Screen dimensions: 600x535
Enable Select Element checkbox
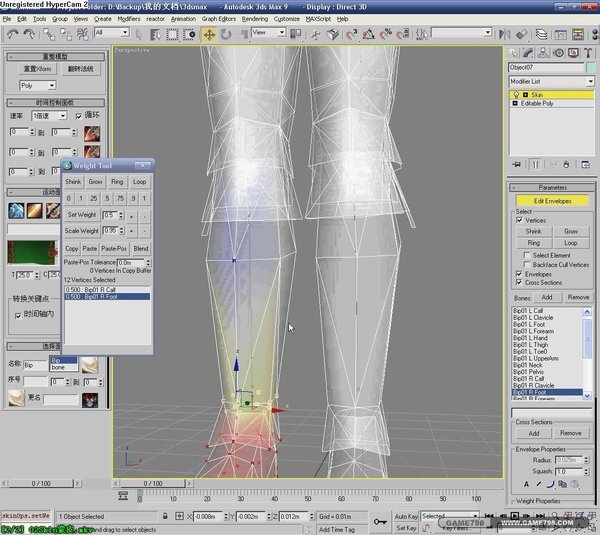point(527,255)
